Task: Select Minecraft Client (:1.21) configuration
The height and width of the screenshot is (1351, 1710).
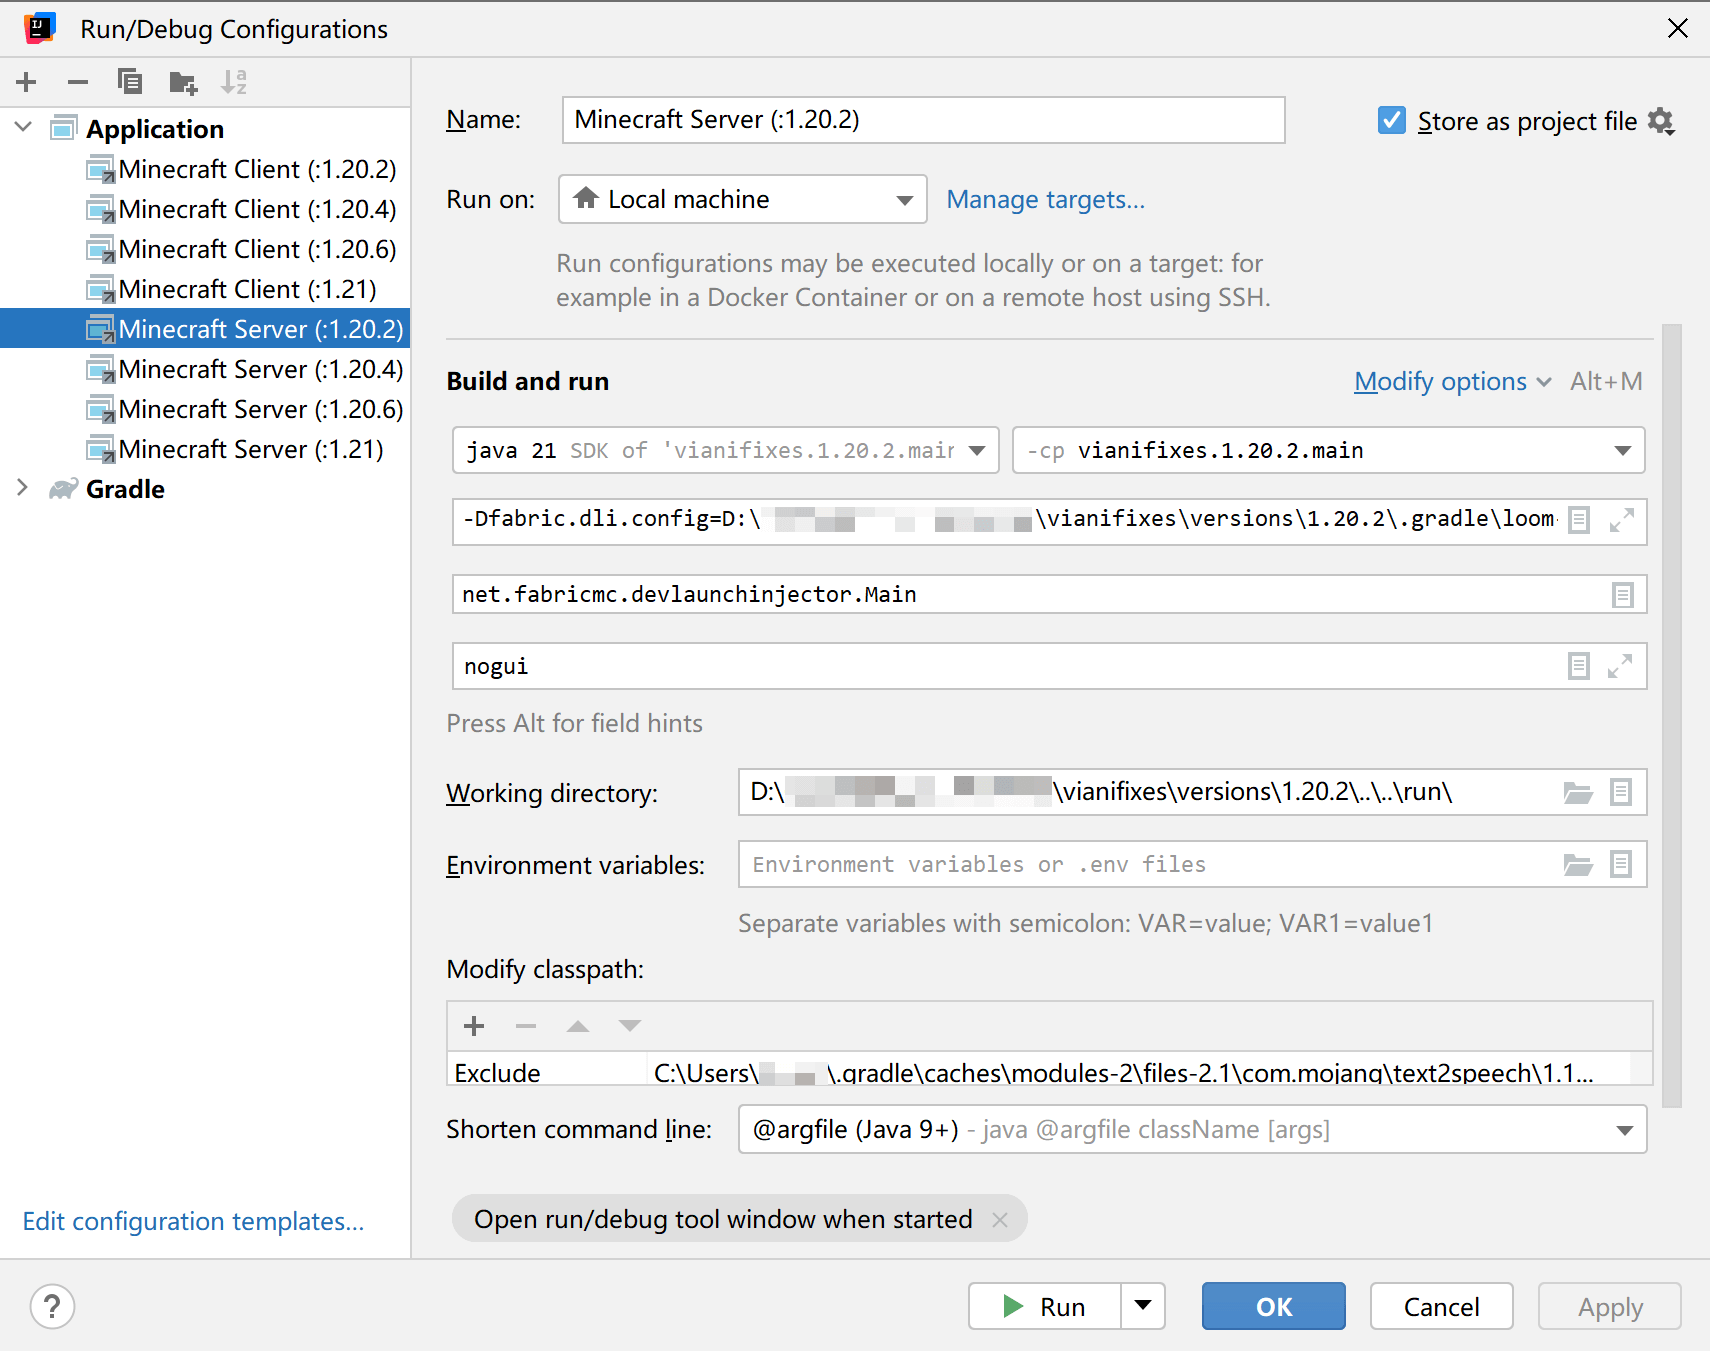Action: (247, 289)
